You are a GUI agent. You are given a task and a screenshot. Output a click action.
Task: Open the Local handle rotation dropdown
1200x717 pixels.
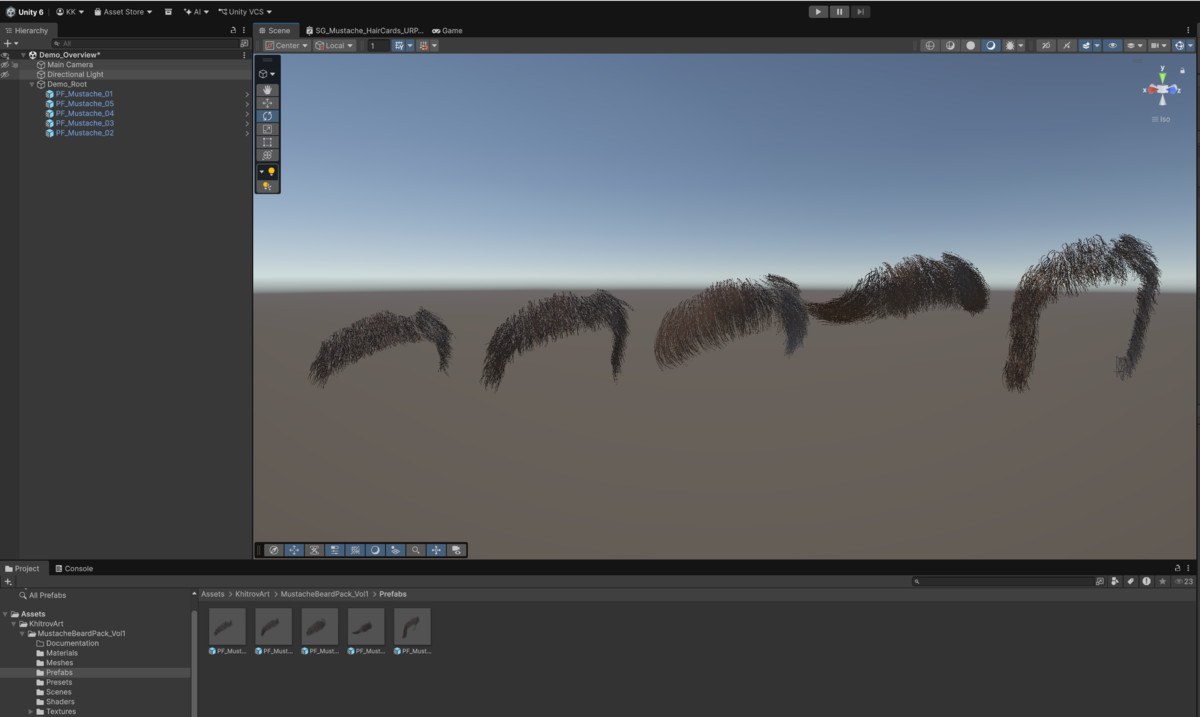334,45
